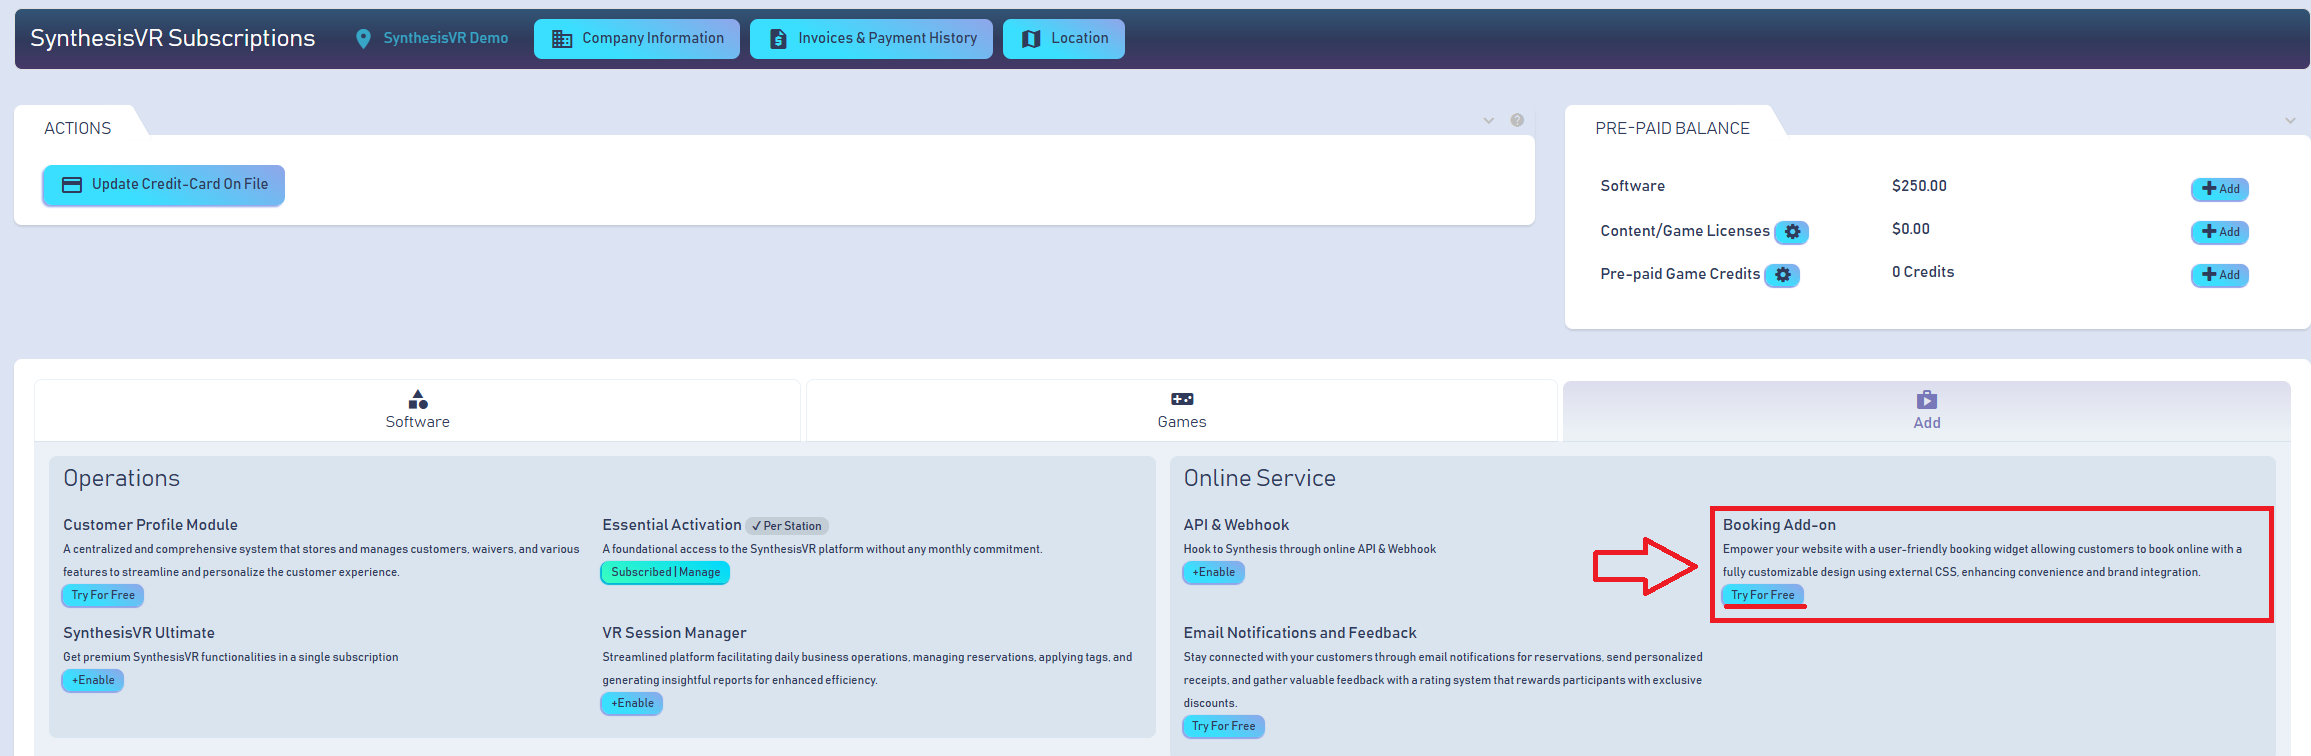The image size is (2311, 756).
Task: Click the Operations section heading
Action: [122, 478]
